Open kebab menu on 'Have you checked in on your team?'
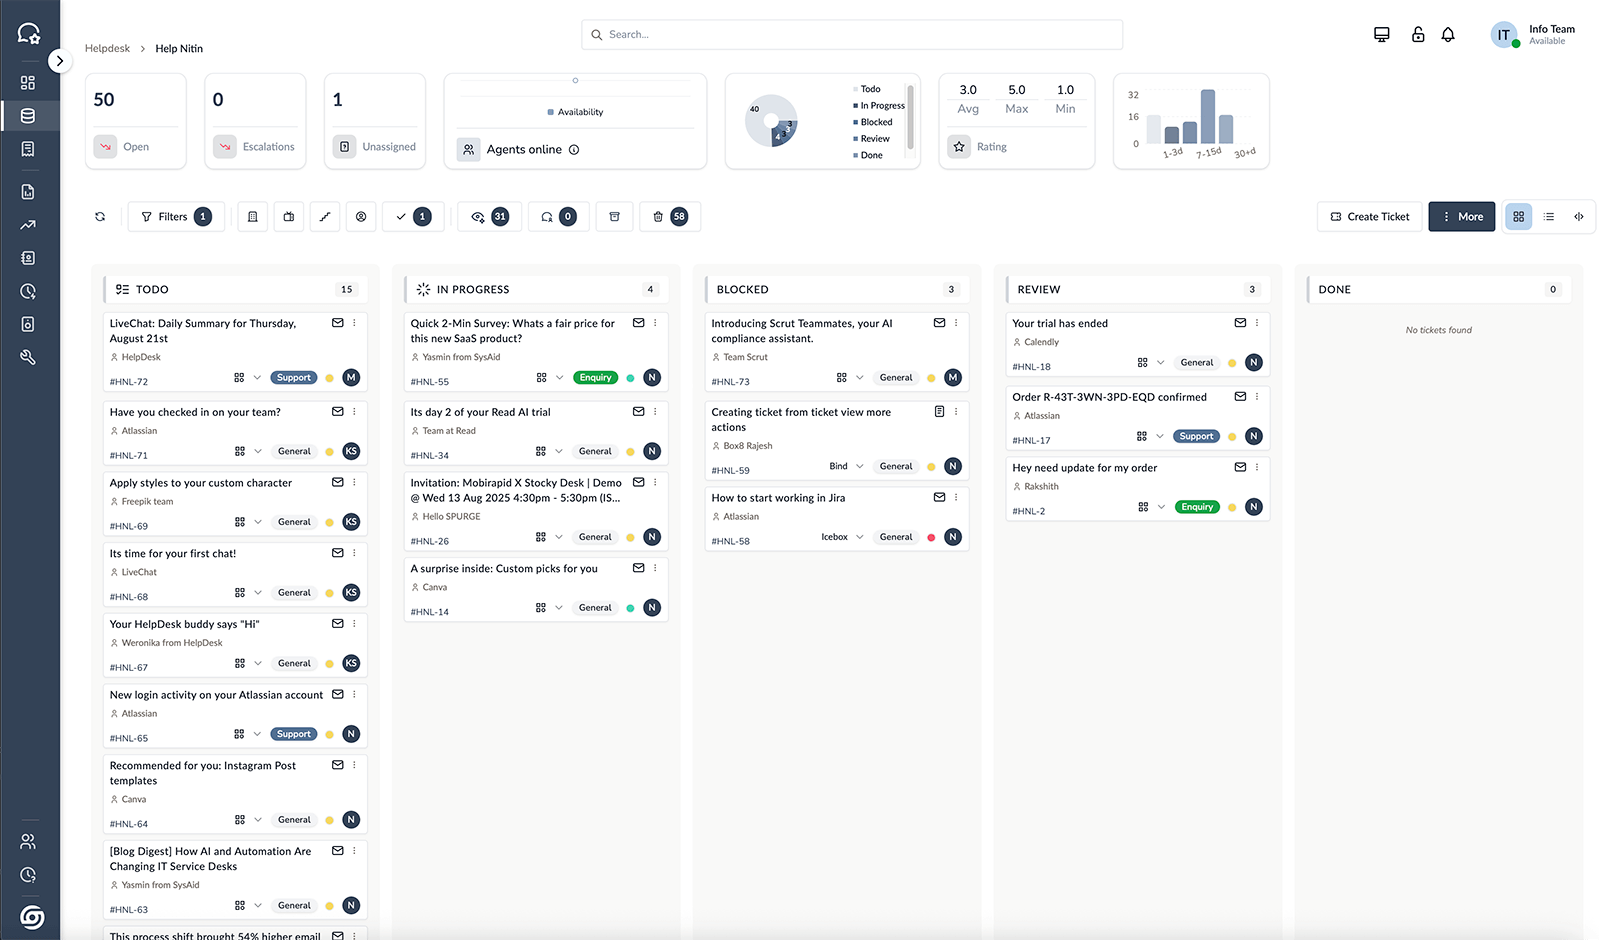This screenshot has height=940, width=1600. coord(354,411)
